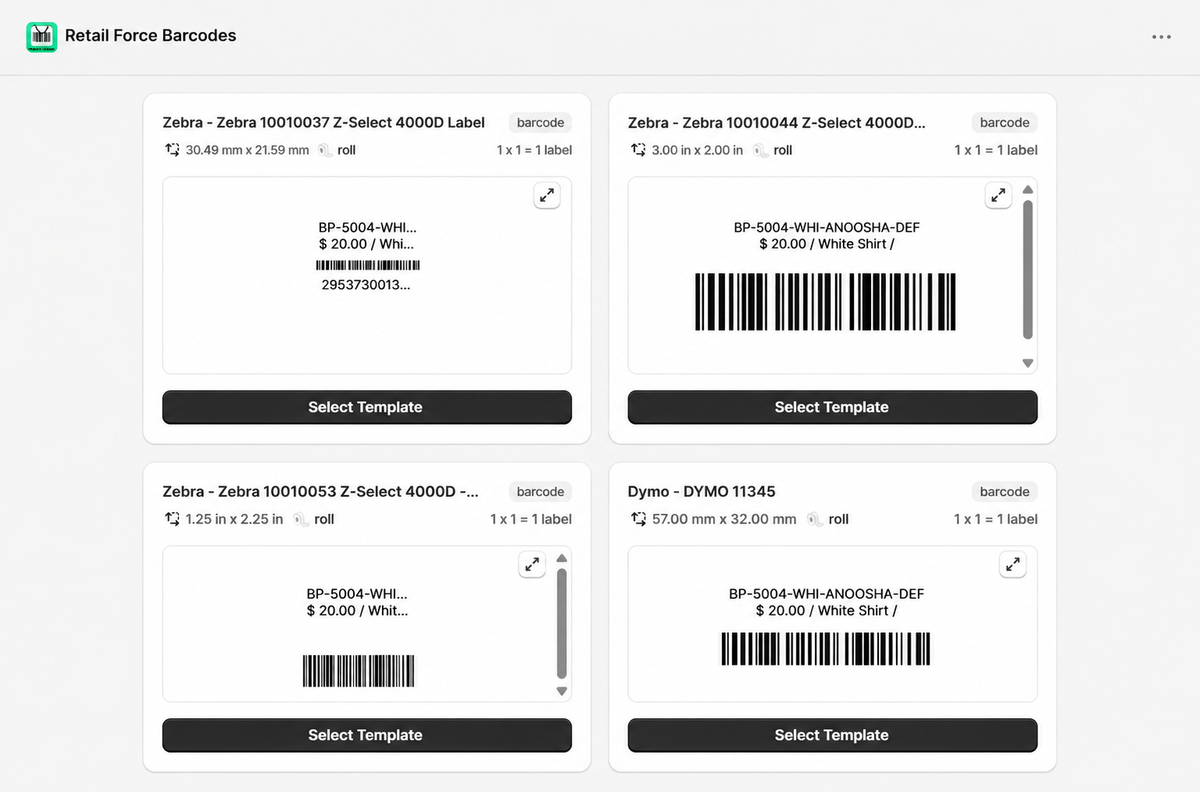Click scrollbar thumb in Zebra 10010044 preview

(1027, 270)
